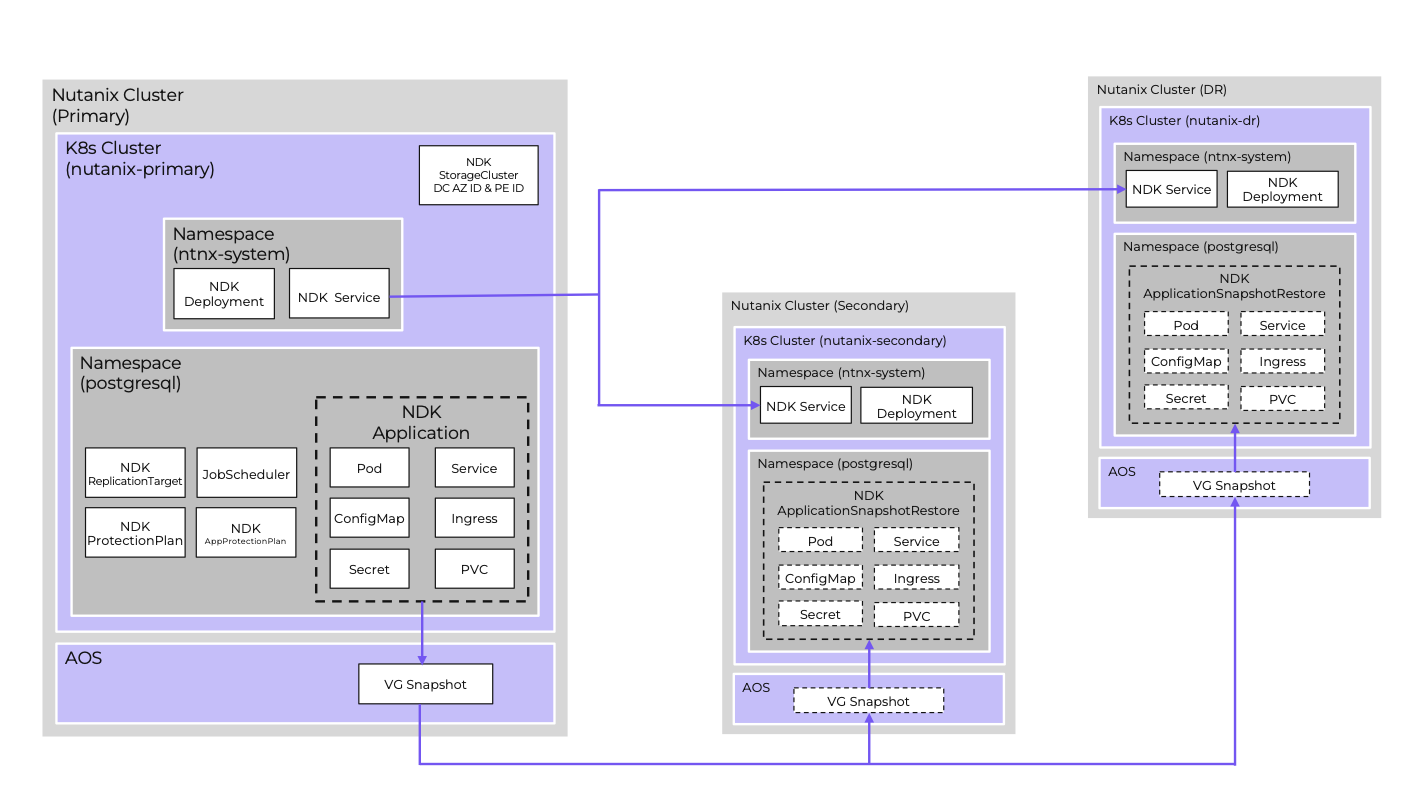
Task: Select the NDK ProtectionPlan box
Action: tap(135, 533)
